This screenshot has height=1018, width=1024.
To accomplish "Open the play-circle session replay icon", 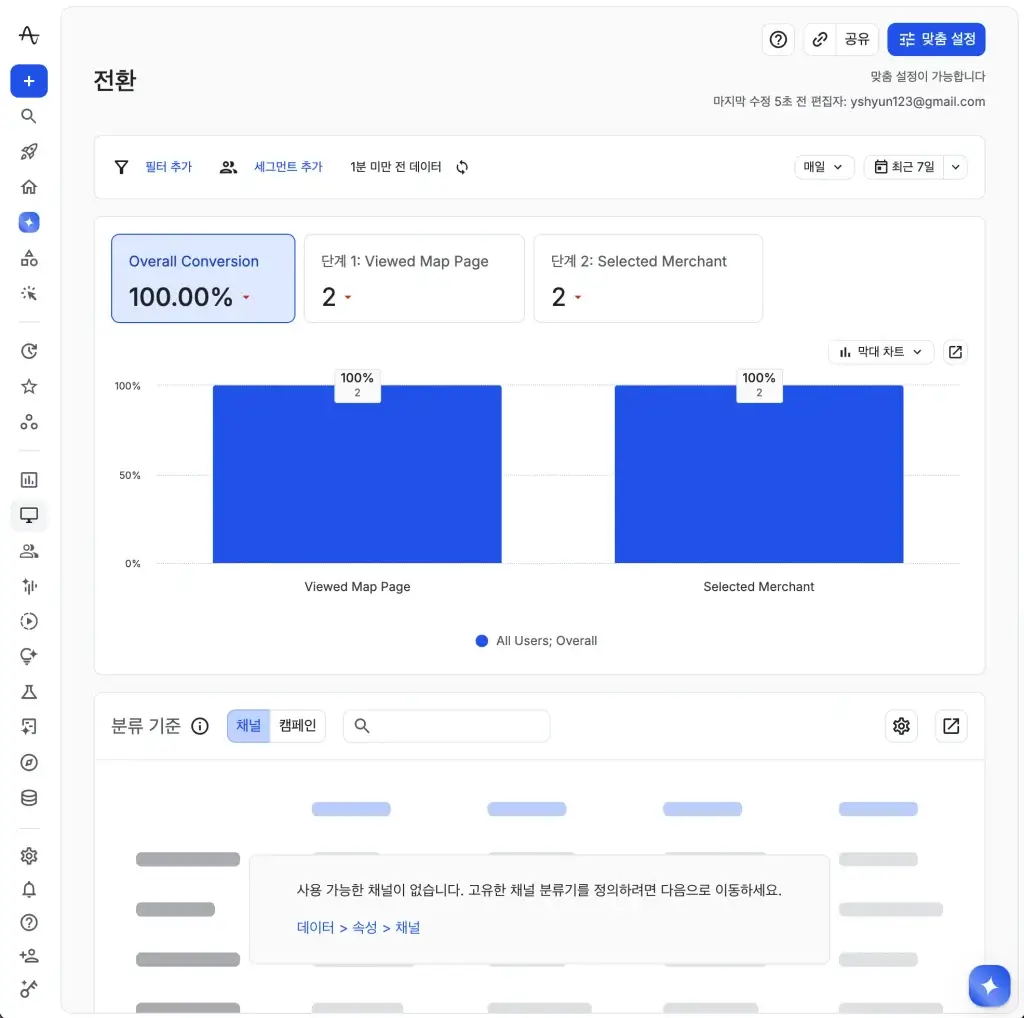I will pyautogui.click(x=29, y=621).
